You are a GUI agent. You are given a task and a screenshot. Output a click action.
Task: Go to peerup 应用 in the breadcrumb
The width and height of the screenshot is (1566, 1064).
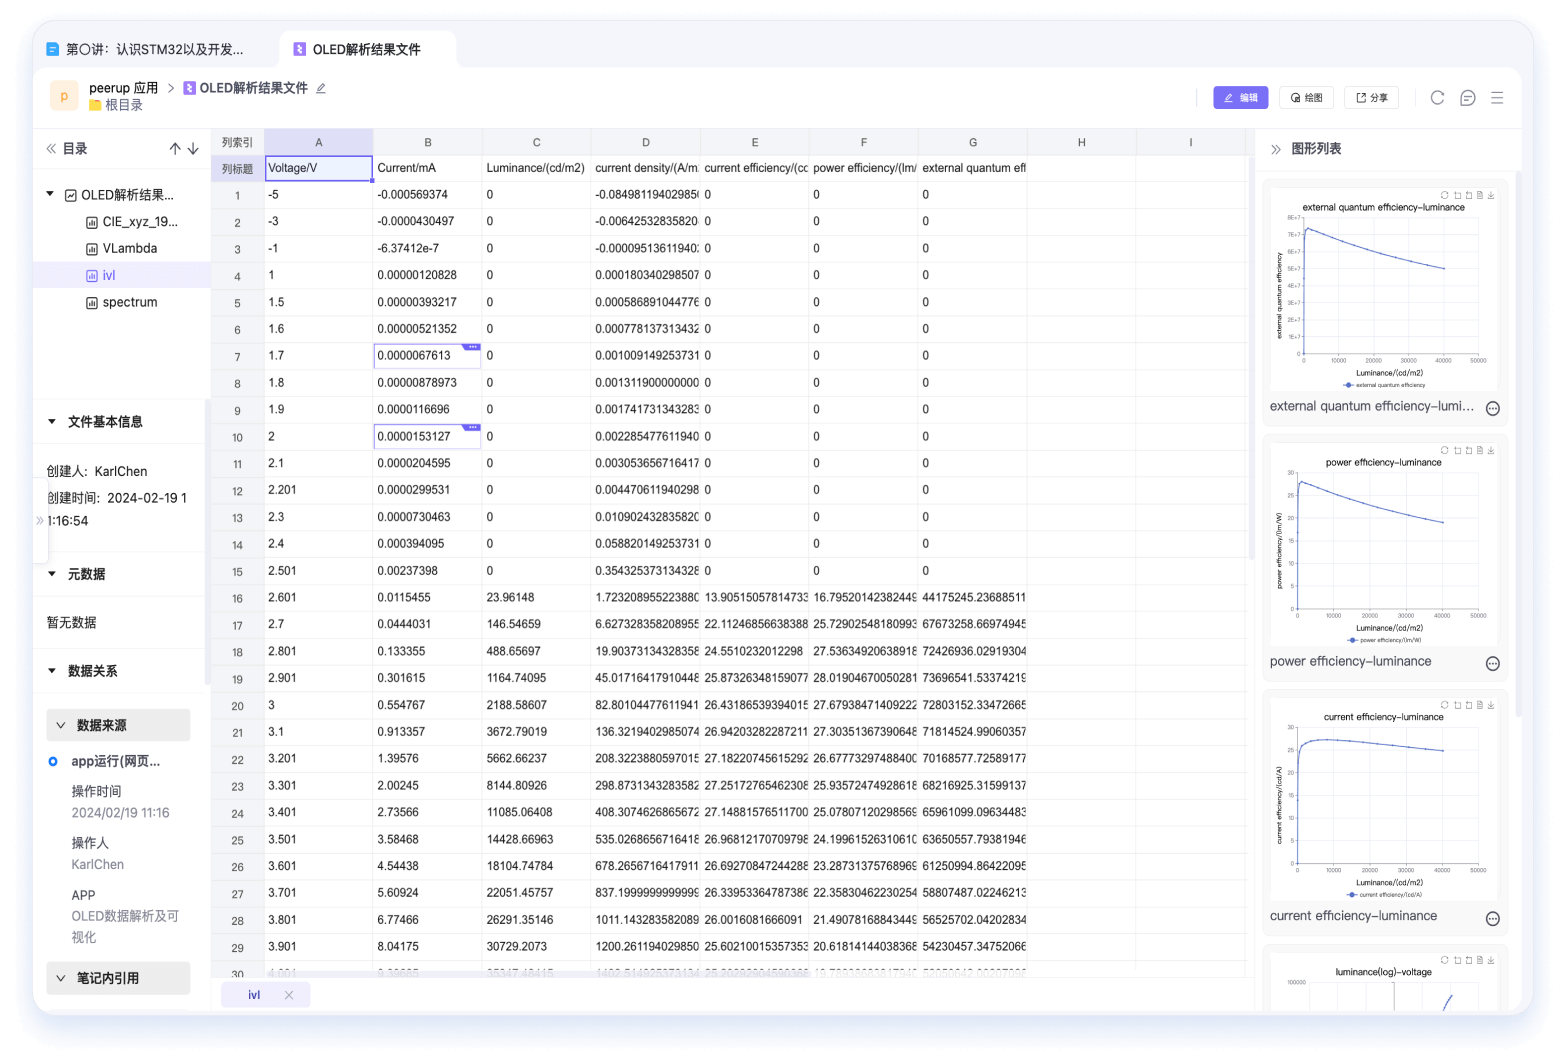123,88
